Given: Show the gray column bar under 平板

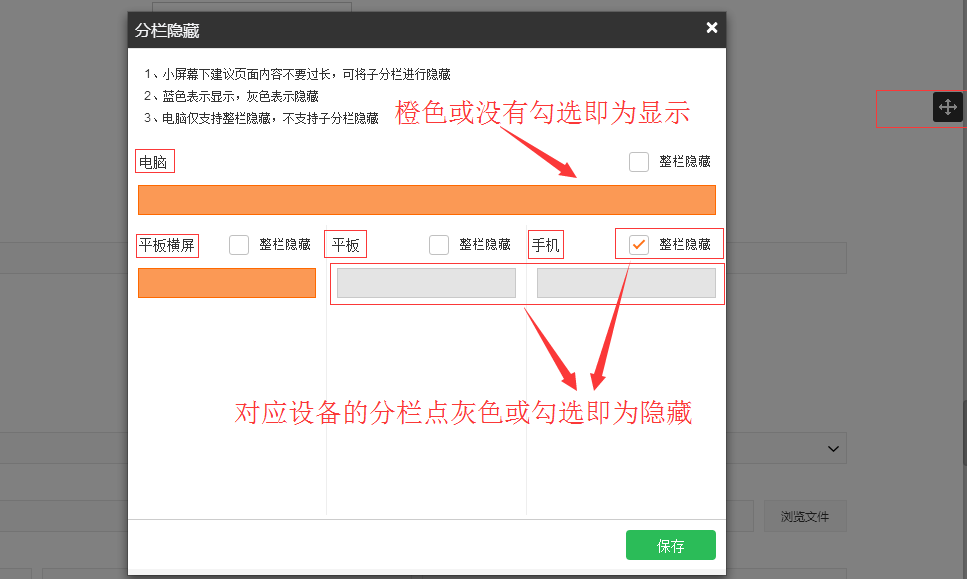Looking at the screenshot, I should pos(427,283).
